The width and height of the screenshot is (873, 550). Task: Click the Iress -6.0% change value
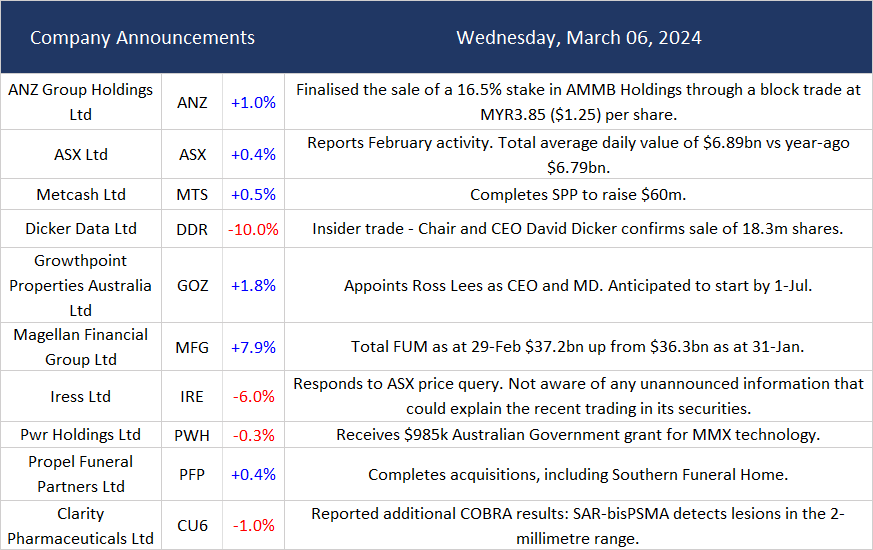(x=253, y=396)
